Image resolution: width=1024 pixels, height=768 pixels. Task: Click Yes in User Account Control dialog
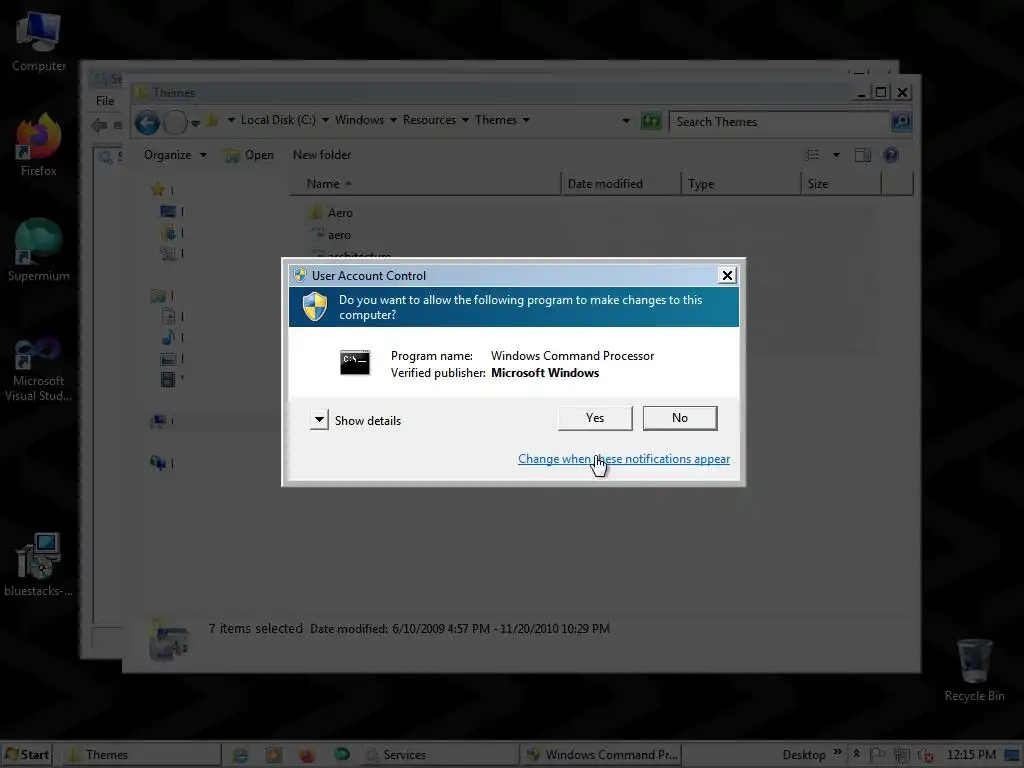595,418
